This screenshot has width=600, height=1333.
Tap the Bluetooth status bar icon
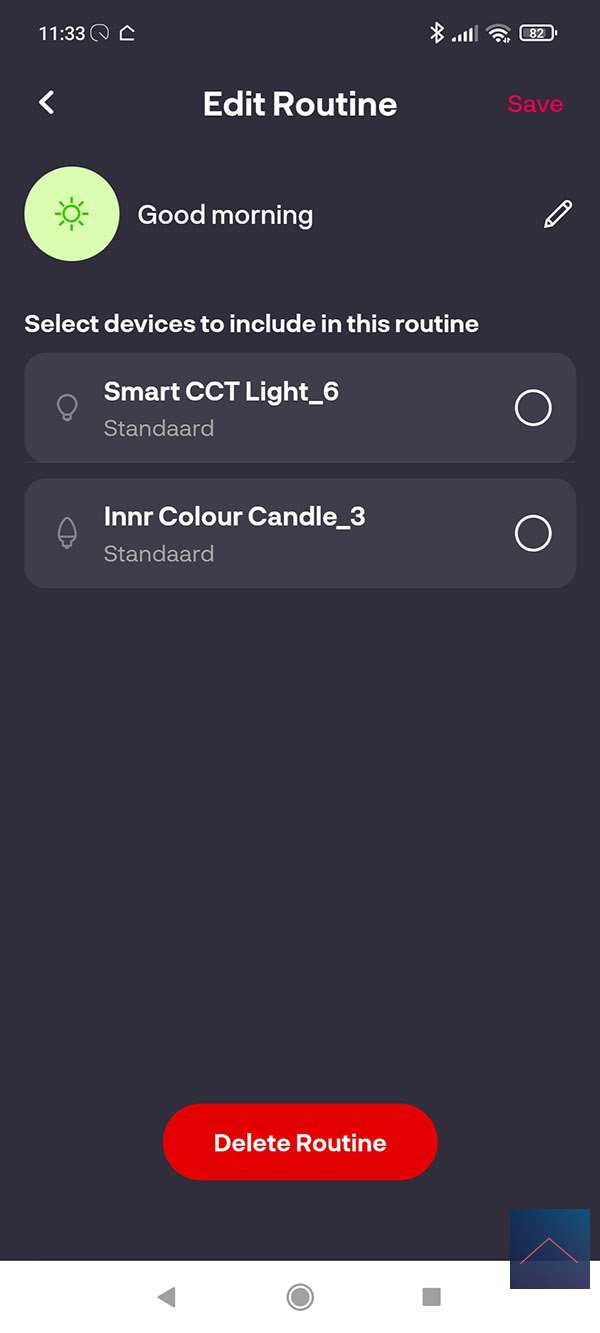[436, 33]
